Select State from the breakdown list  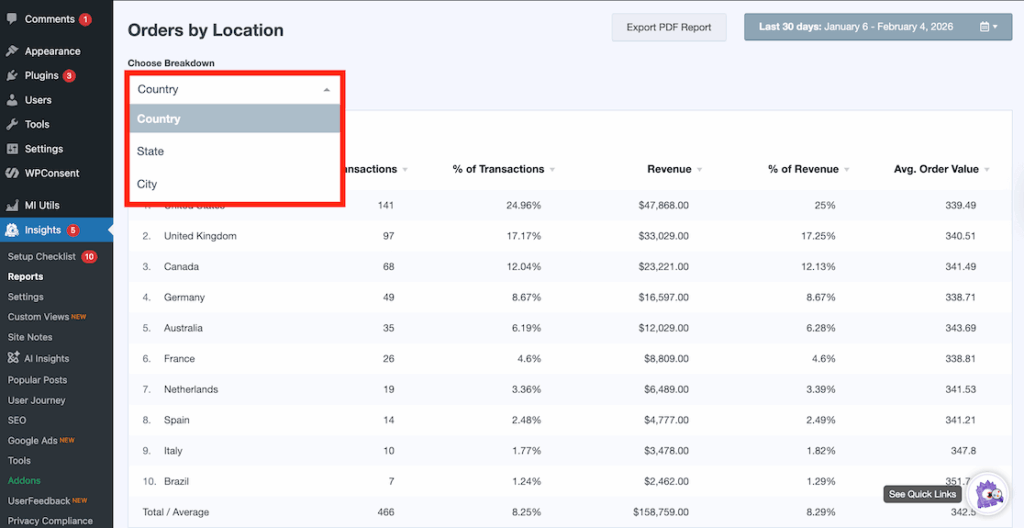tap(151, 151)
